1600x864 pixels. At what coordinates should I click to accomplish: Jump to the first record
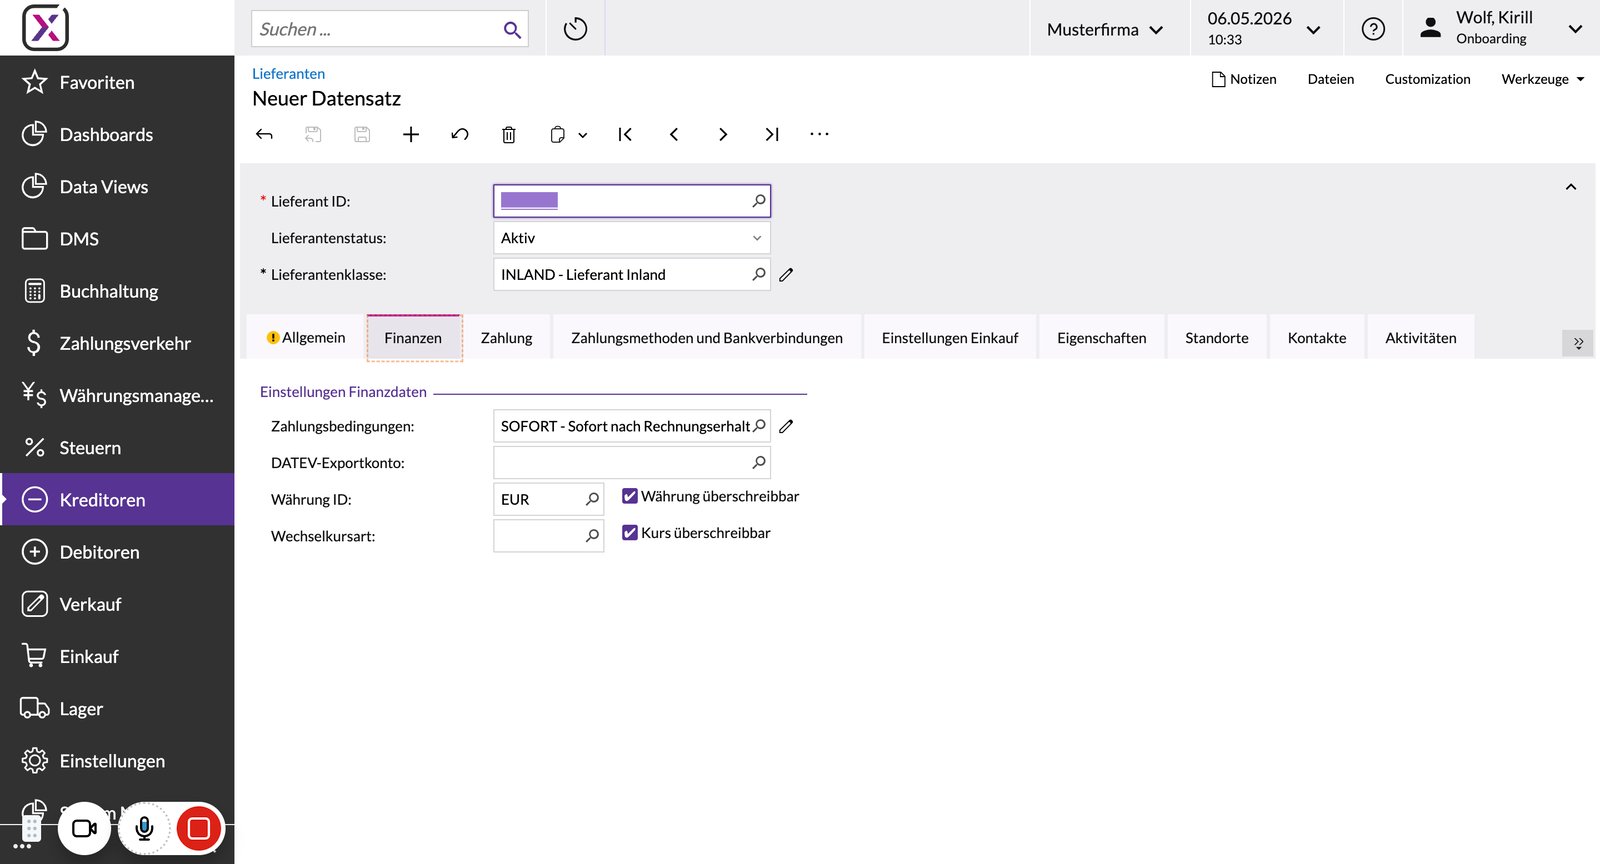coord(625,134)
